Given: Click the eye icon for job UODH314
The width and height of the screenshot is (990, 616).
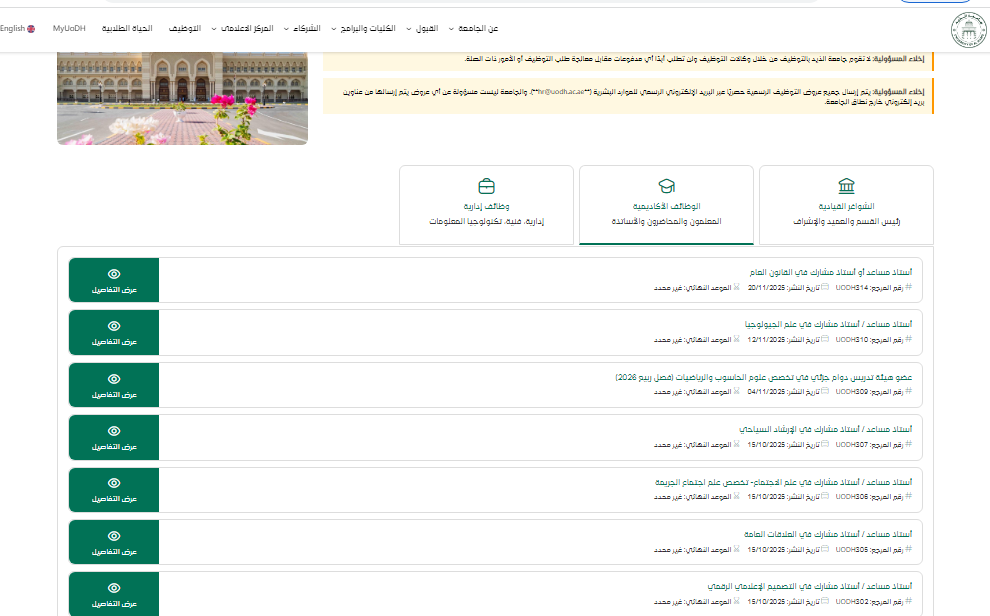Looking at the screenshot, I should pyautogui.click(x=114, y=273).
